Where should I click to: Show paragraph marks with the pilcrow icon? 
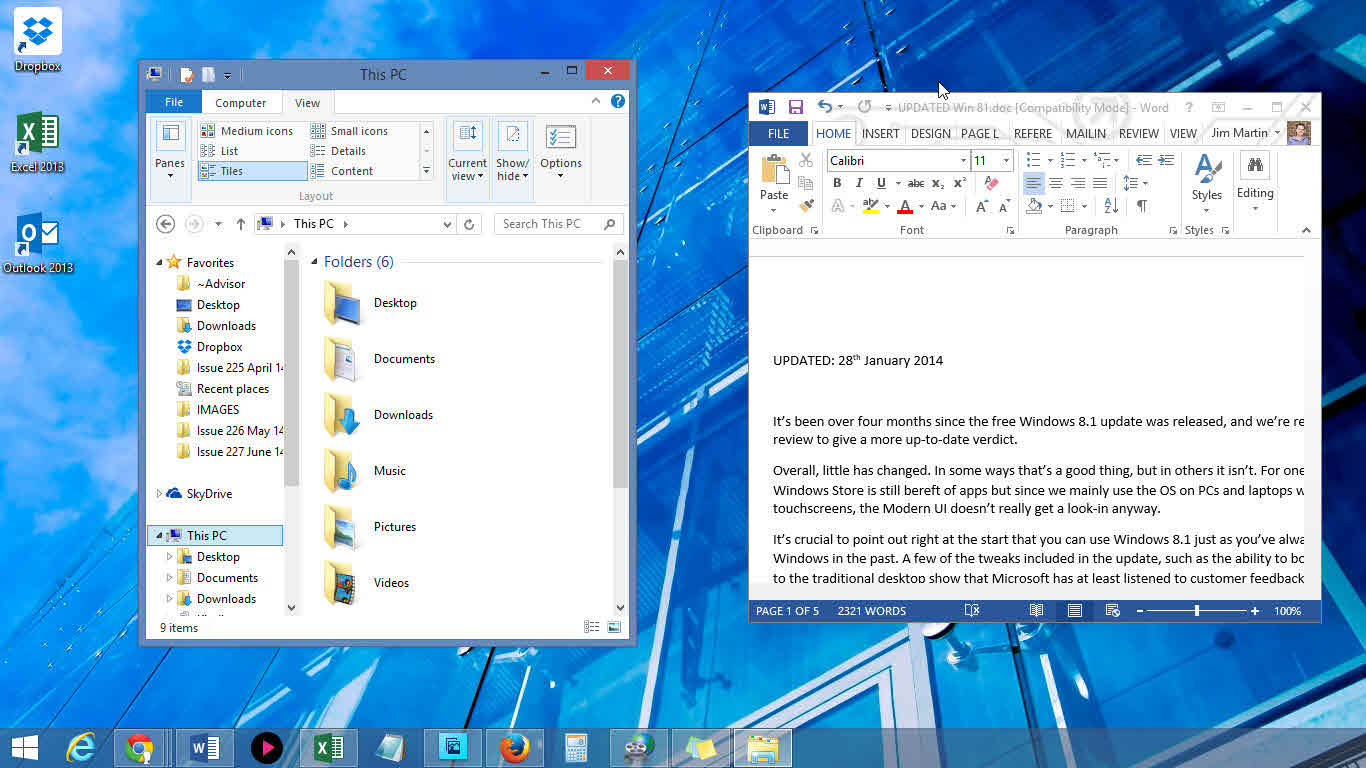click(x=1141, y=206)
